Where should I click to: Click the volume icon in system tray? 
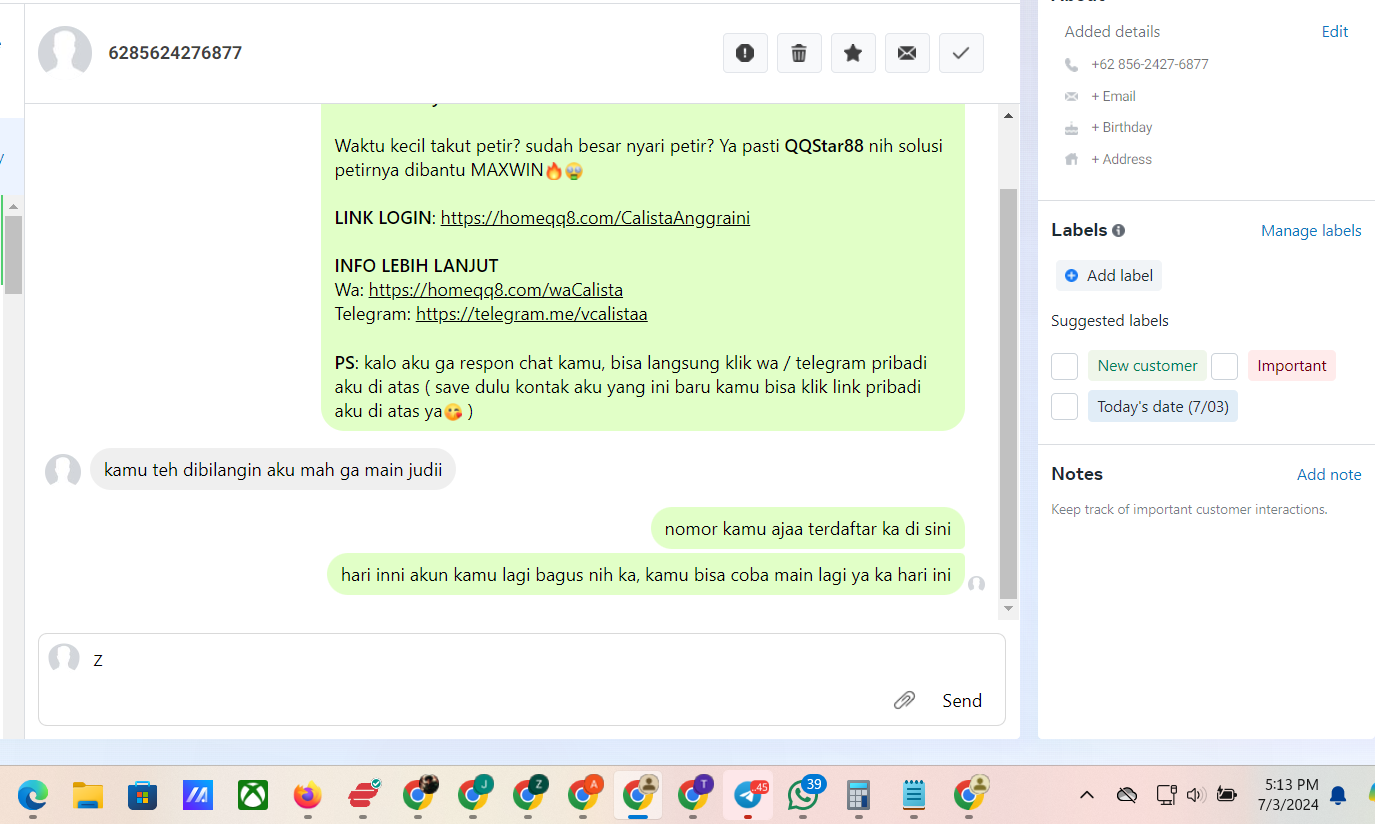pos(1194,795)
